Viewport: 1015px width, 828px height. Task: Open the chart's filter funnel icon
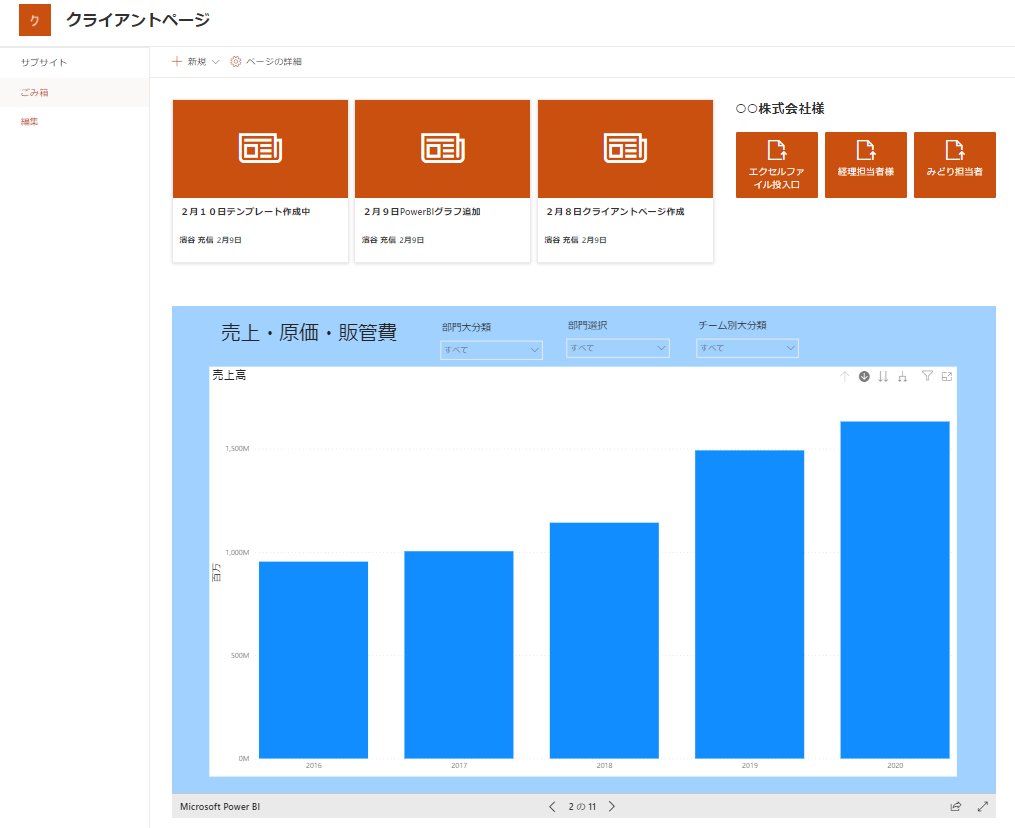(927, 376)
